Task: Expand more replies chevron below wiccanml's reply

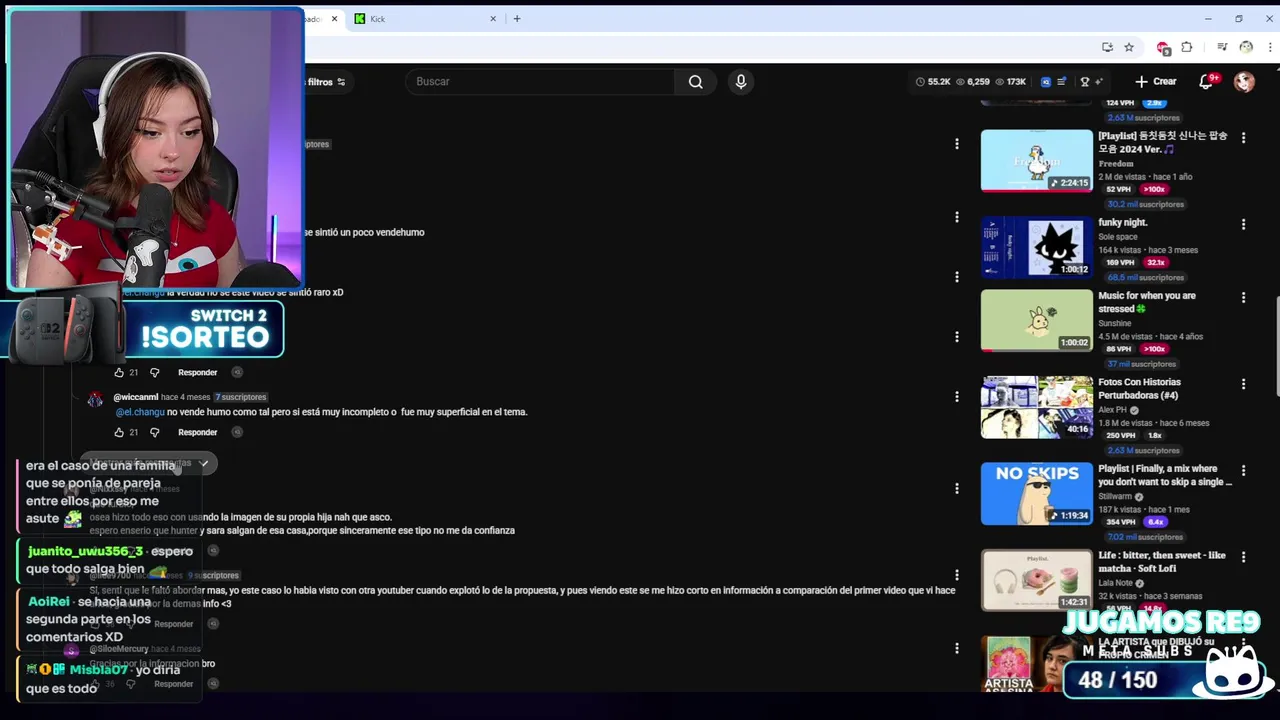Action: [x=204, y=463]
